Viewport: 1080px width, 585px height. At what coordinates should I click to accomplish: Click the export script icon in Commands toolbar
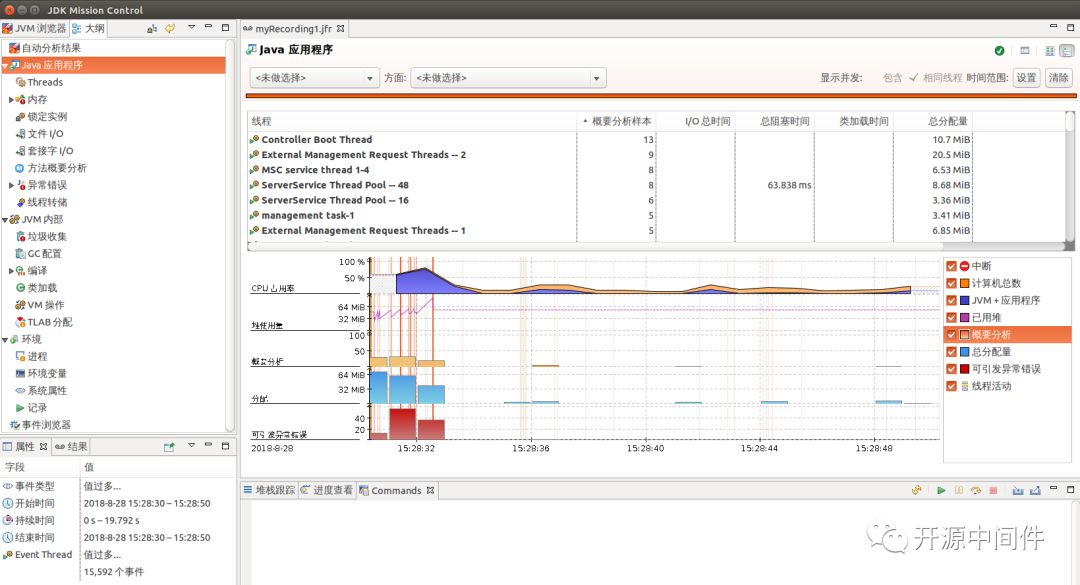click(x=1035, y=491)
